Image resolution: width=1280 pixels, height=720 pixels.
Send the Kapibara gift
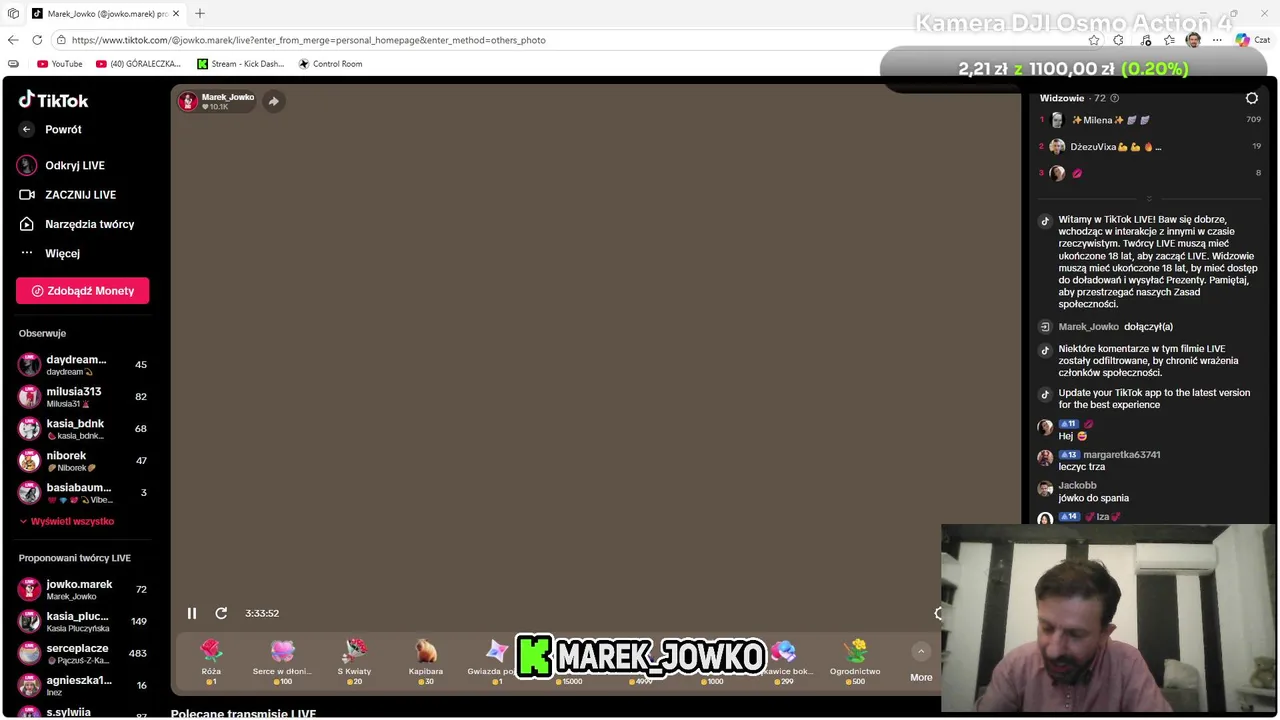pos(425,662)
